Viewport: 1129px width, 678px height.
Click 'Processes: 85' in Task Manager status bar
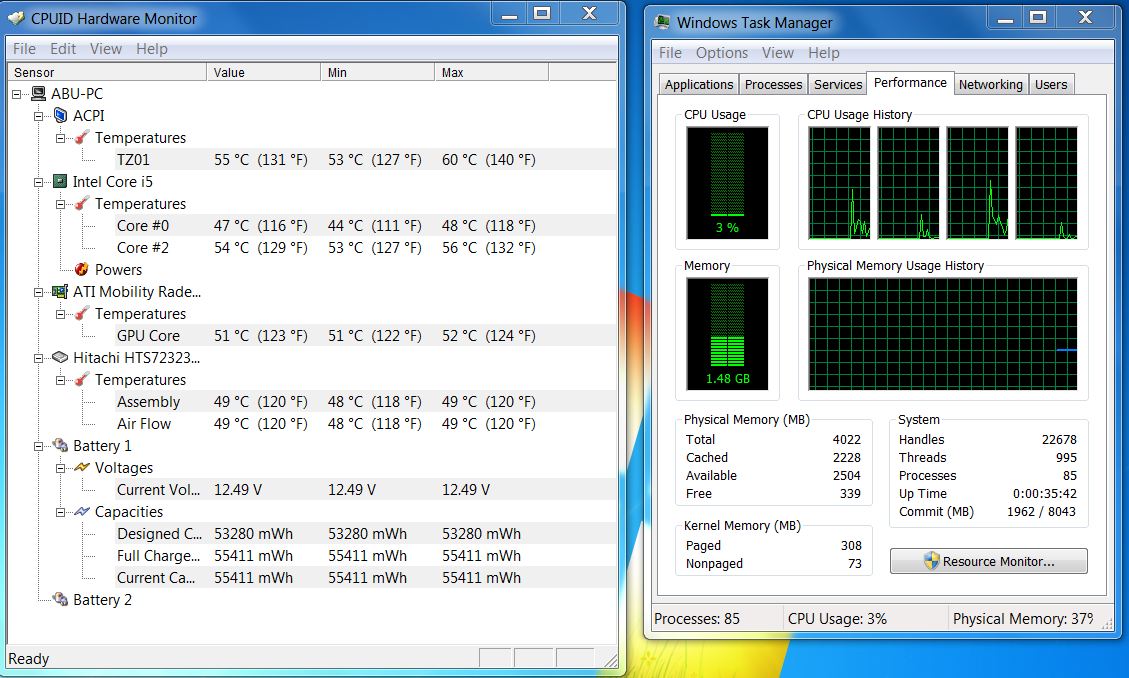coord(696,619)
